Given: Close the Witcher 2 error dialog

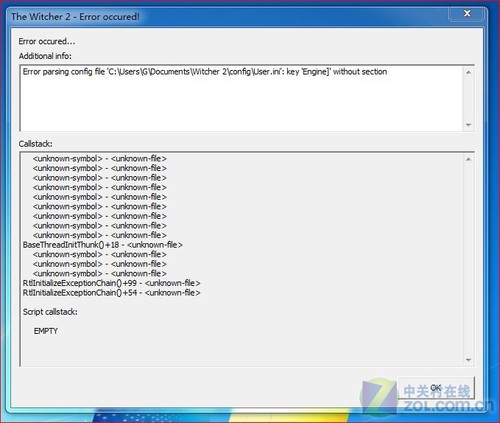Looking at the screenshot, I should pos(467,13).
